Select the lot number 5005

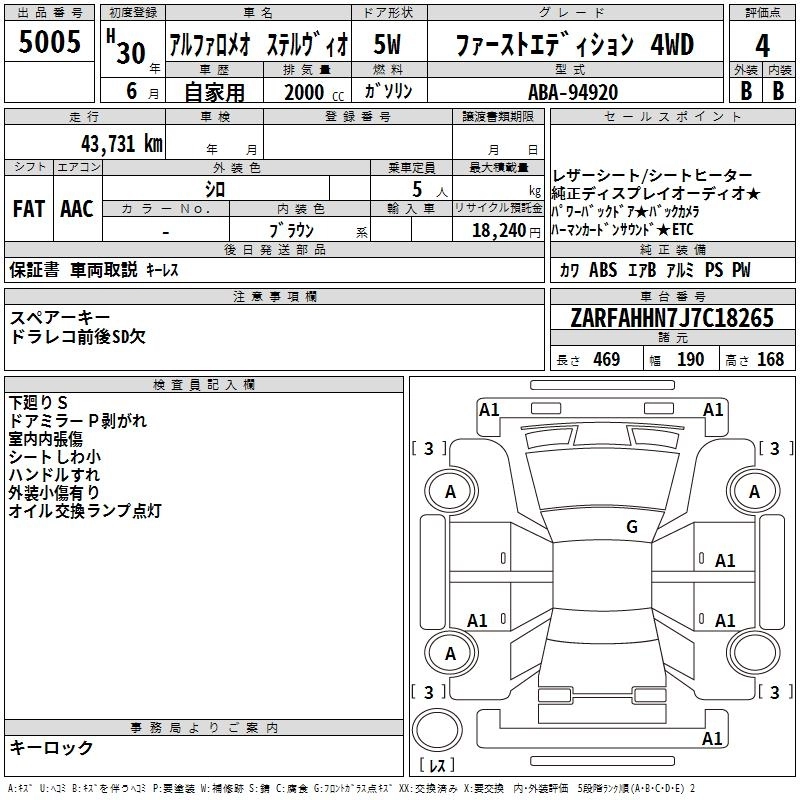click(49, 41)
